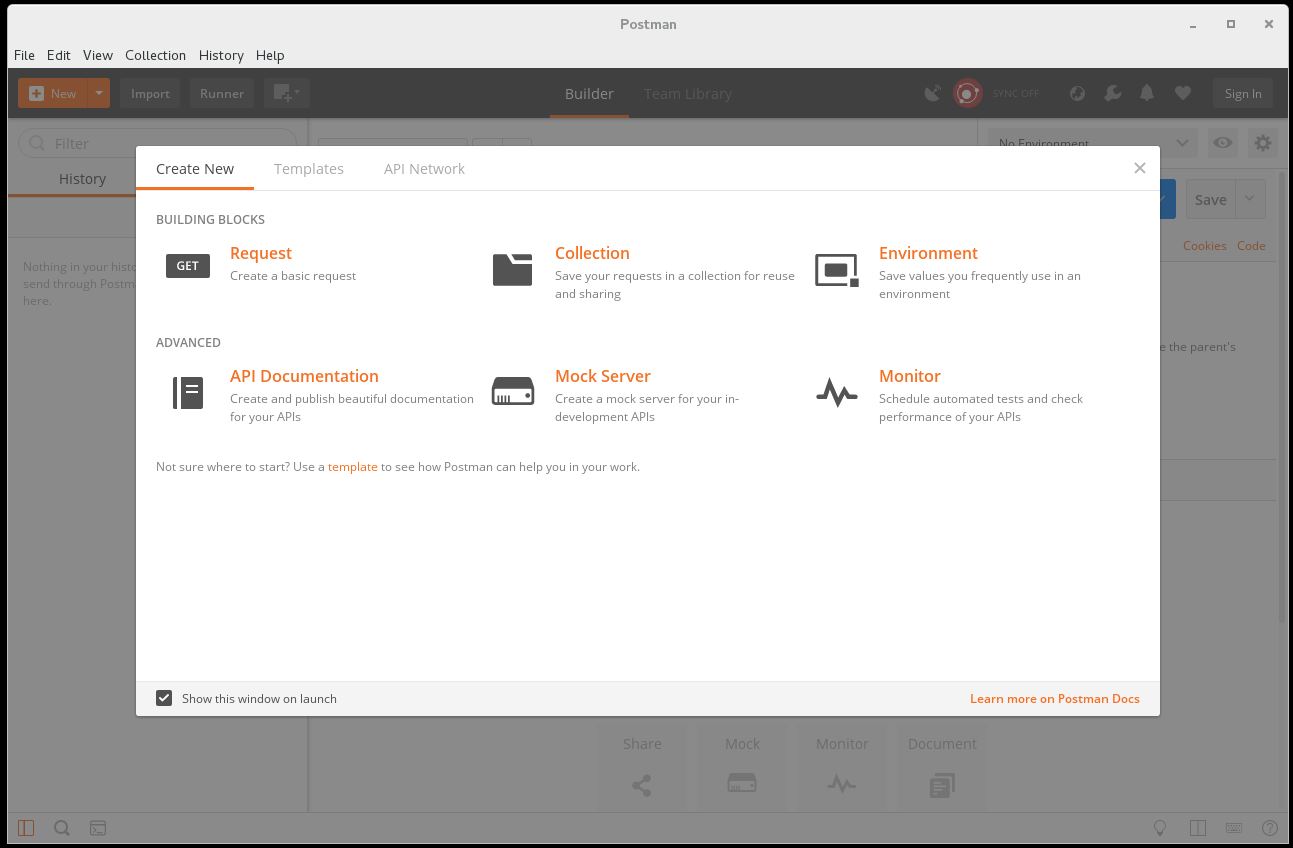Toggle the sidebar icon in status bar
This screenshot has width=1293, height=848.
[x=26, y=828]
